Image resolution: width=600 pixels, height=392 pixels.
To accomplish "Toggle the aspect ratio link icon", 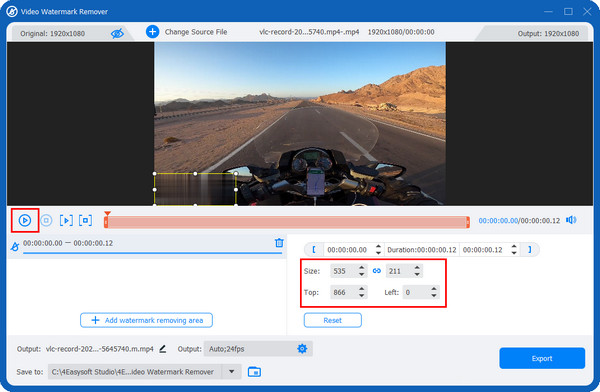I will pyautogui.click(x=377, y=271).
